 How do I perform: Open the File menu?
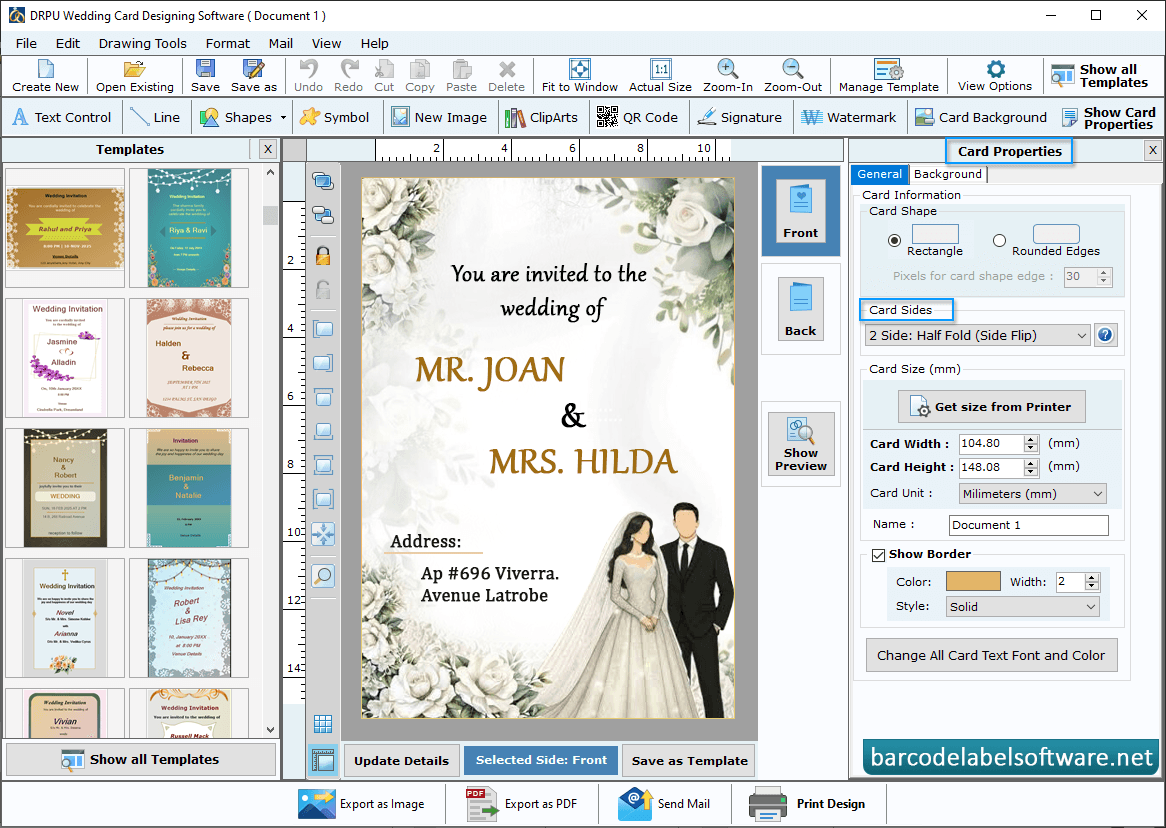tap(26, 43)
